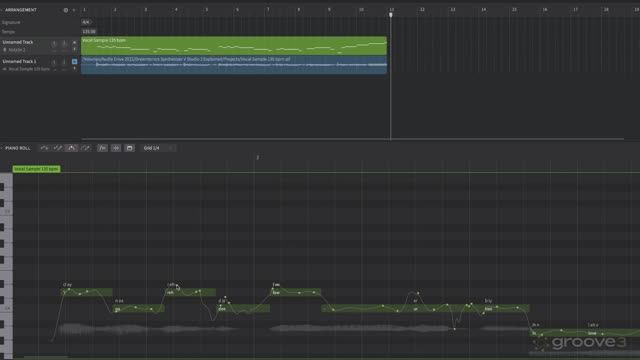
Task: Select the green Vocal Sample group label in piano roll
Action: [x=36, y=169]
